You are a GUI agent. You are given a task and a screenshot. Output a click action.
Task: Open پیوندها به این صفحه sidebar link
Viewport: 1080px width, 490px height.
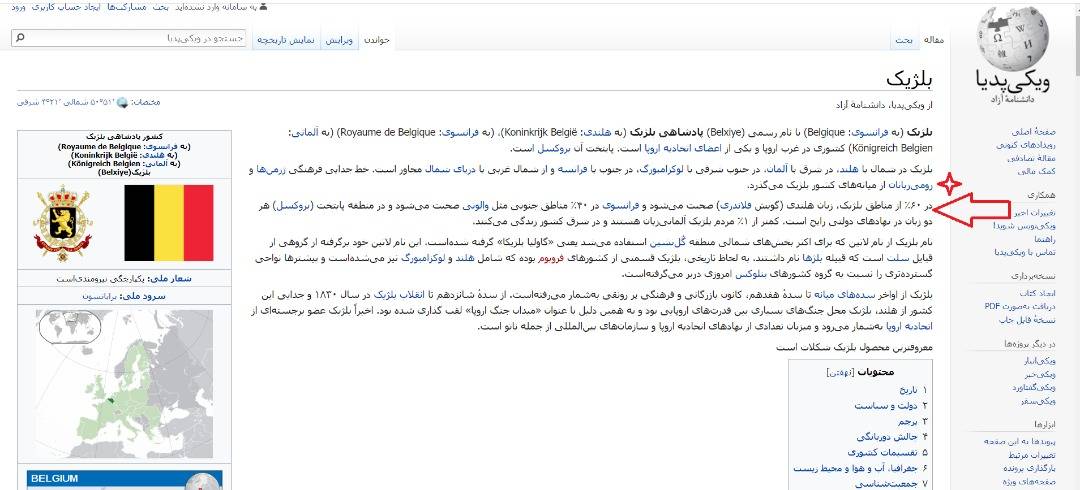click(1021, 442)
